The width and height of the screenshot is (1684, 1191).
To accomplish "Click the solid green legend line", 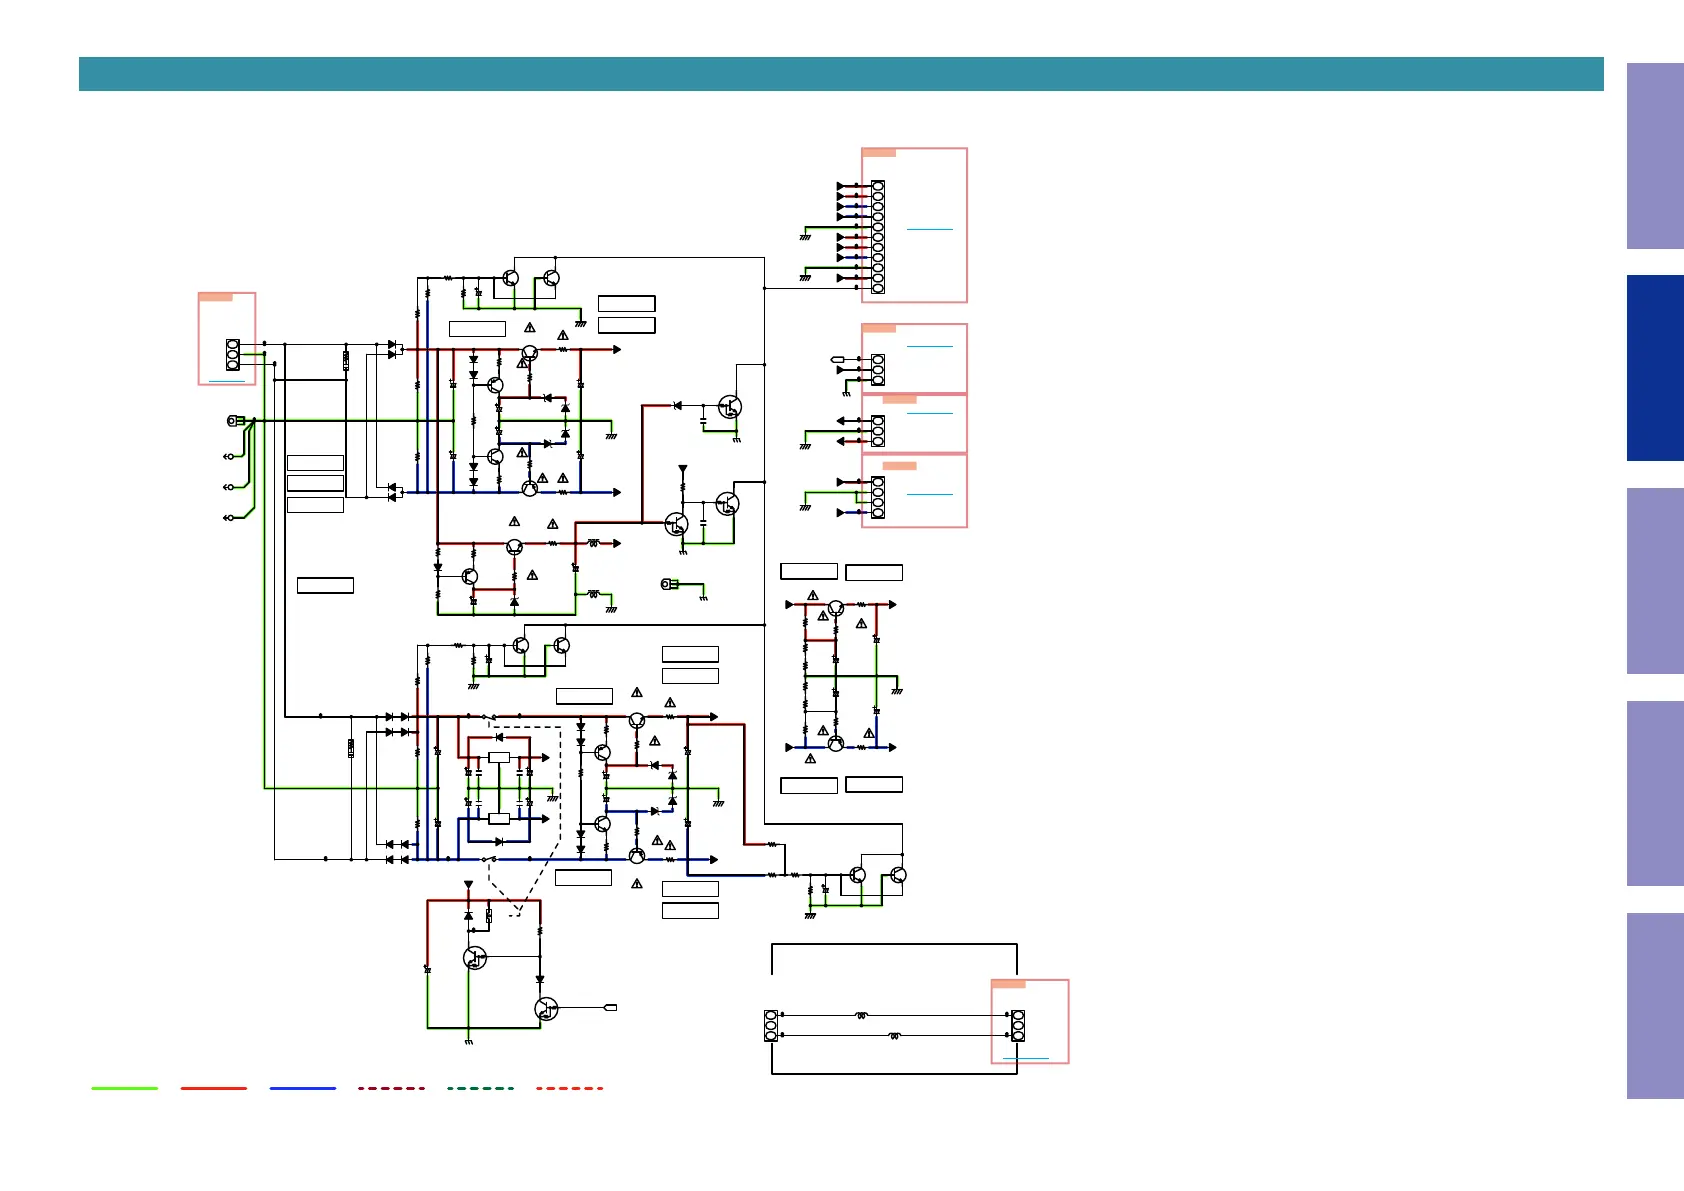I will point(125,1088).
